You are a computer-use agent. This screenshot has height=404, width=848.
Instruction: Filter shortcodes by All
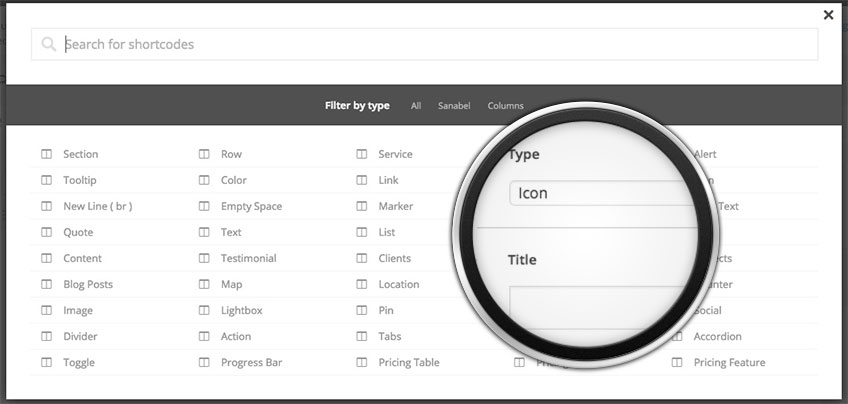[416, 106]
